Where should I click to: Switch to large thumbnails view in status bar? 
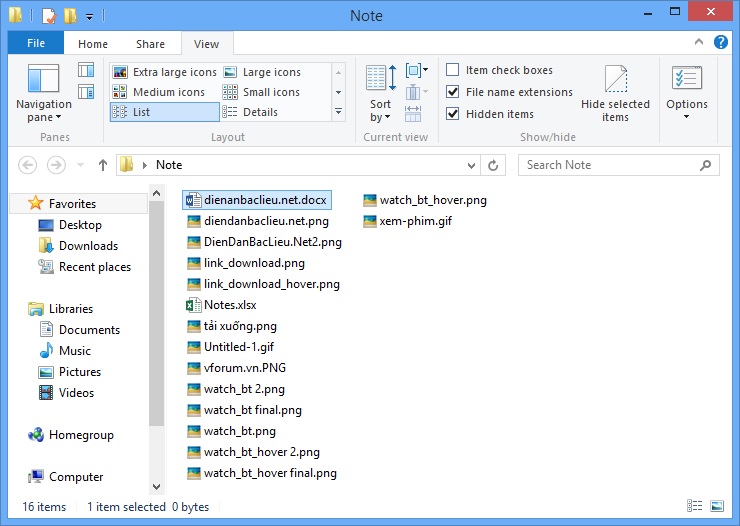pos(717,506)
